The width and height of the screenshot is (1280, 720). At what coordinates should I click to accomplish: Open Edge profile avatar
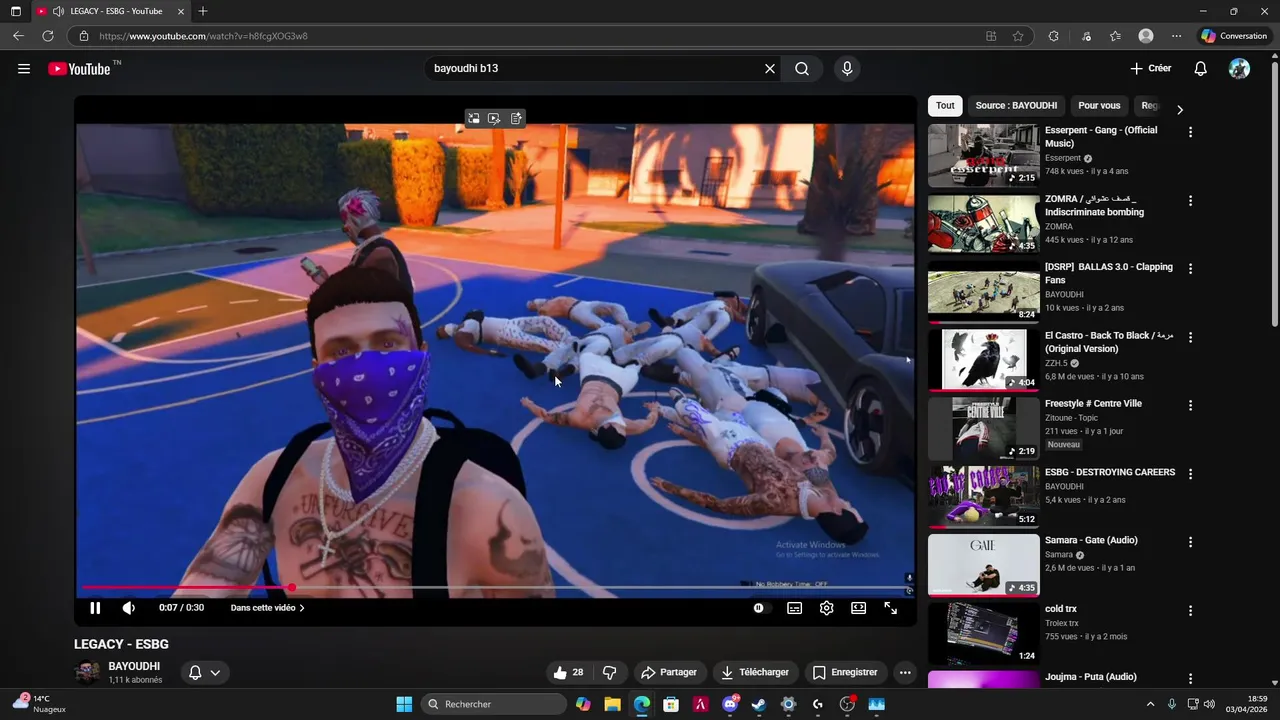tap(1146, 36)
